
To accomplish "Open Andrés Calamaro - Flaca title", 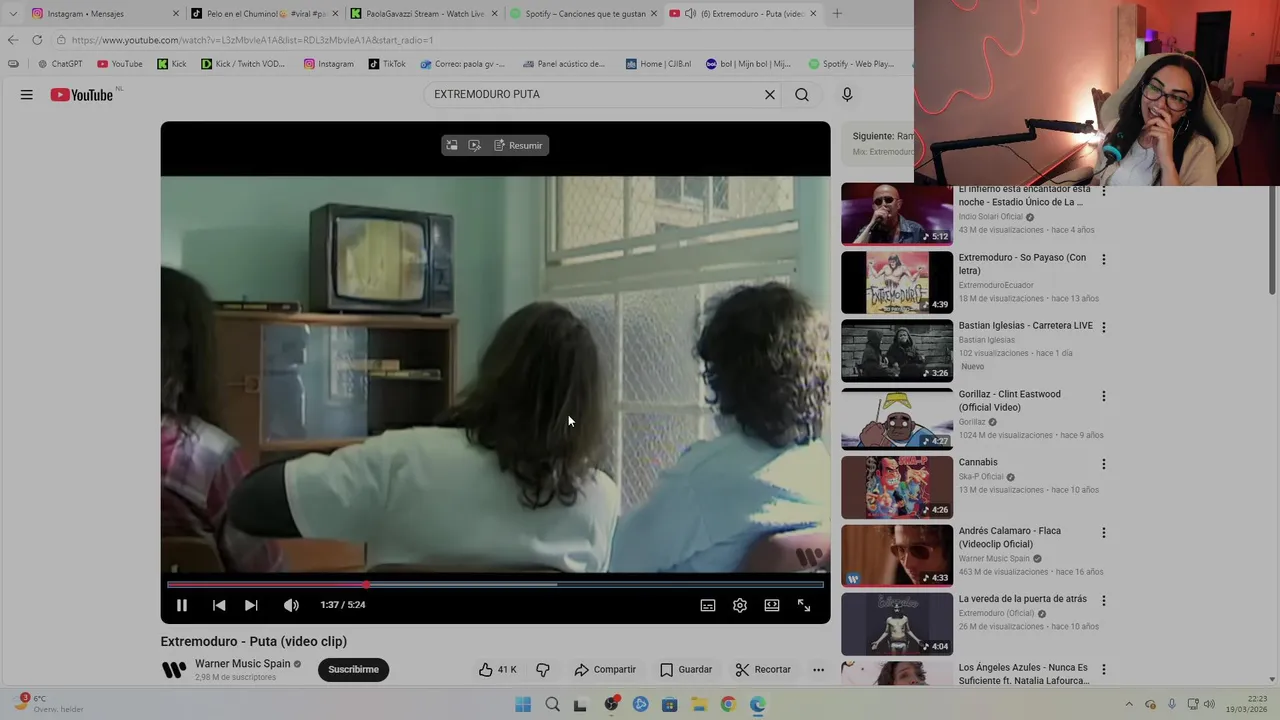I will [x=1008, y=538].
